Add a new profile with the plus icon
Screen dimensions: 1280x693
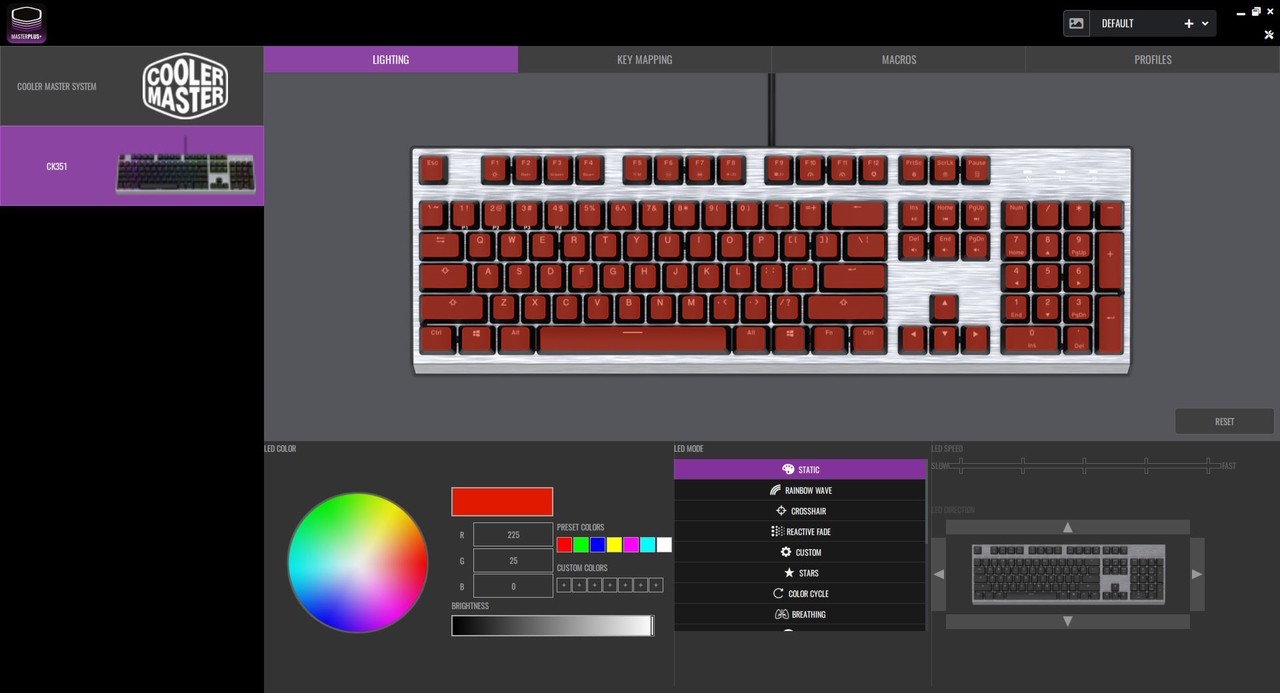1189,23
